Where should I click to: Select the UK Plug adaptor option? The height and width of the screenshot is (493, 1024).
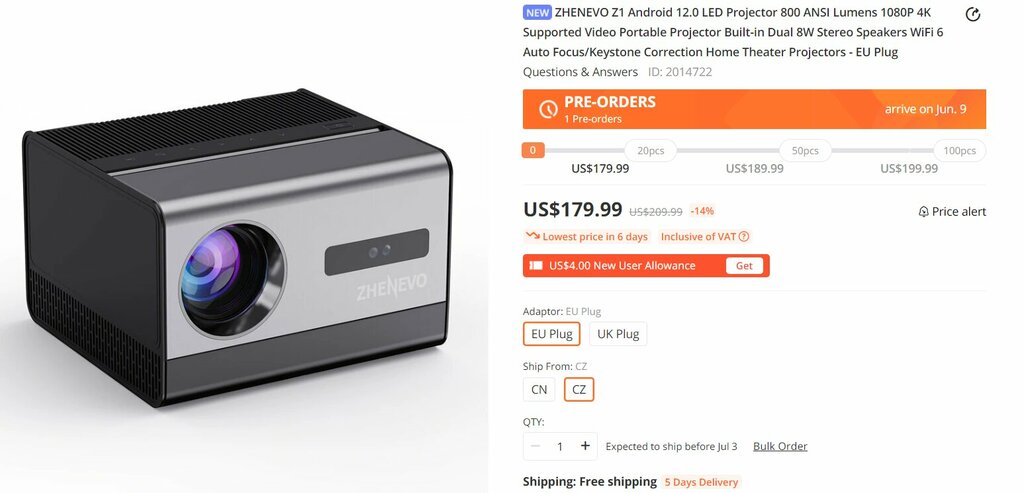[x=618, y=334]
